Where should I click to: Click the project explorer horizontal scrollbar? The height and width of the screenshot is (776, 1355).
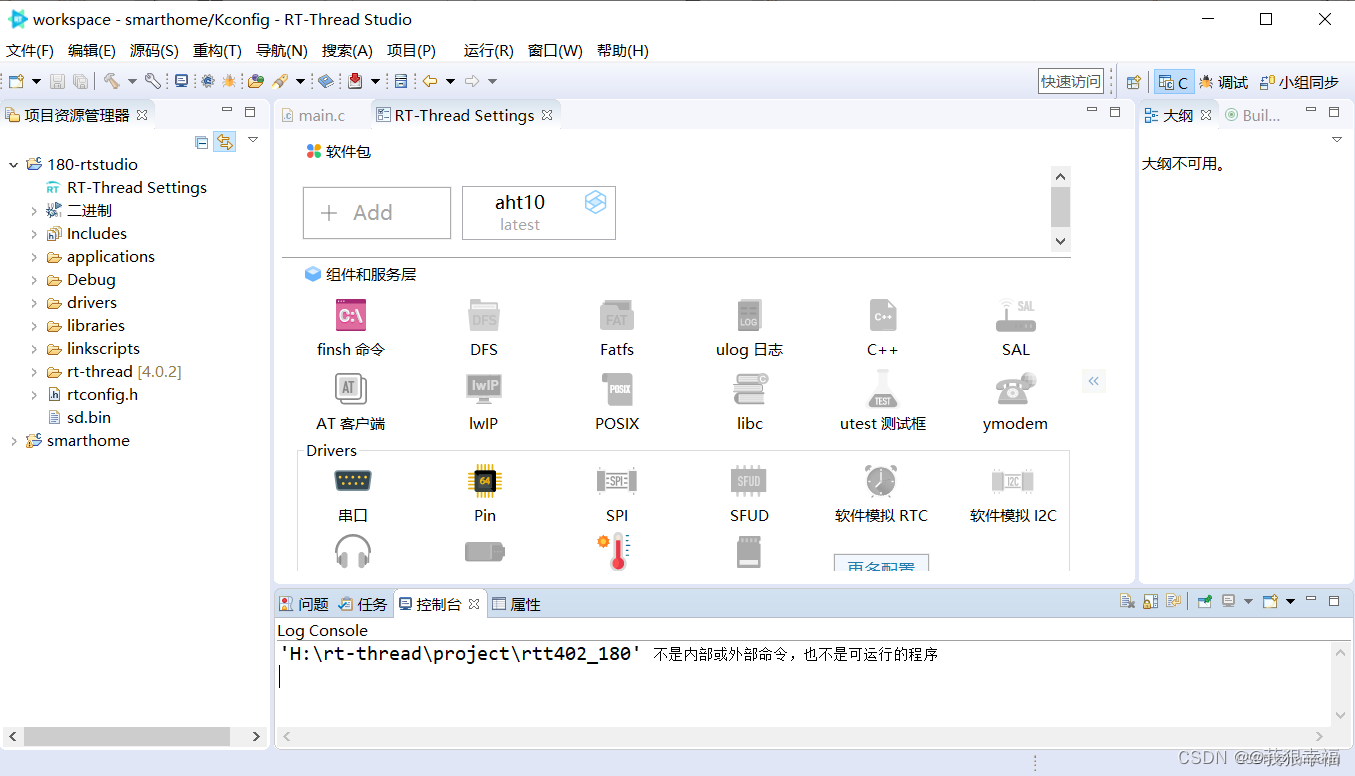pyautogui.click(x=126, y=736)
